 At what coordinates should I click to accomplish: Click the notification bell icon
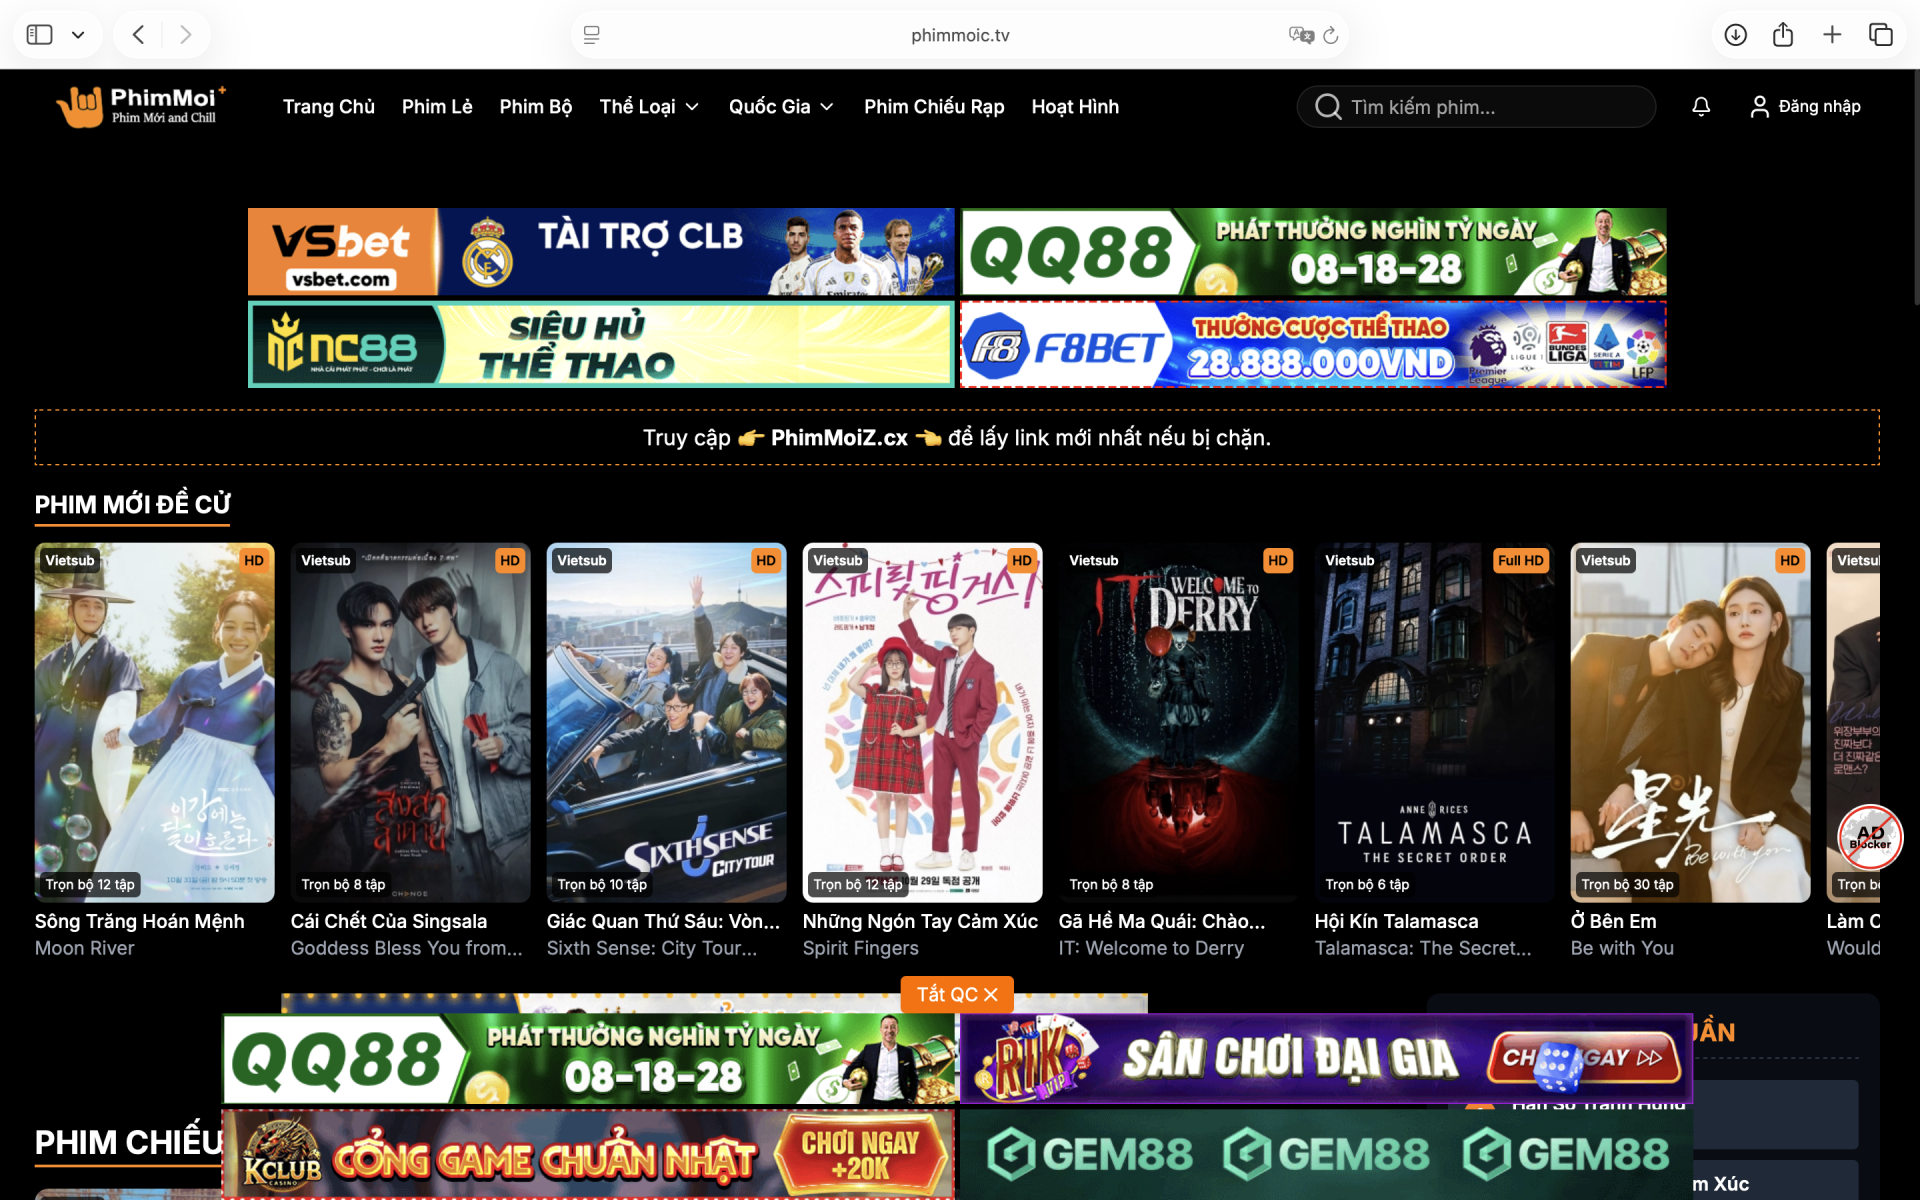(x=1700, y=106)
